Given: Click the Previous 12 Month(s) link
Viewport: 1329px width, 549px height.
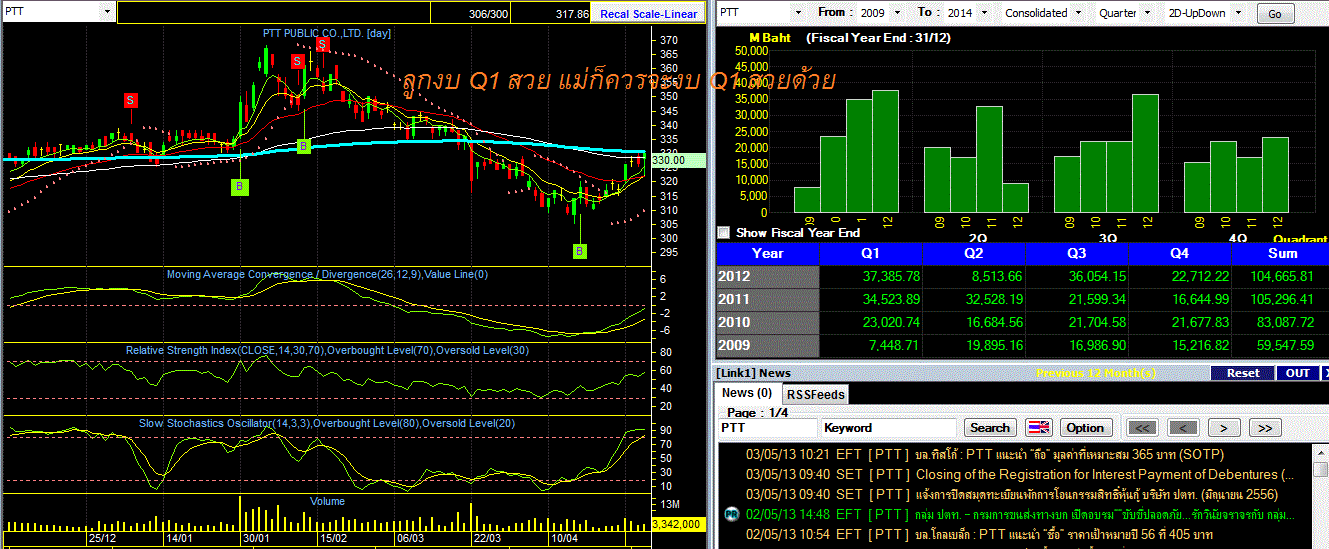Looking at the screenshot, I should pyautogui.click(x=1096, y=372).
